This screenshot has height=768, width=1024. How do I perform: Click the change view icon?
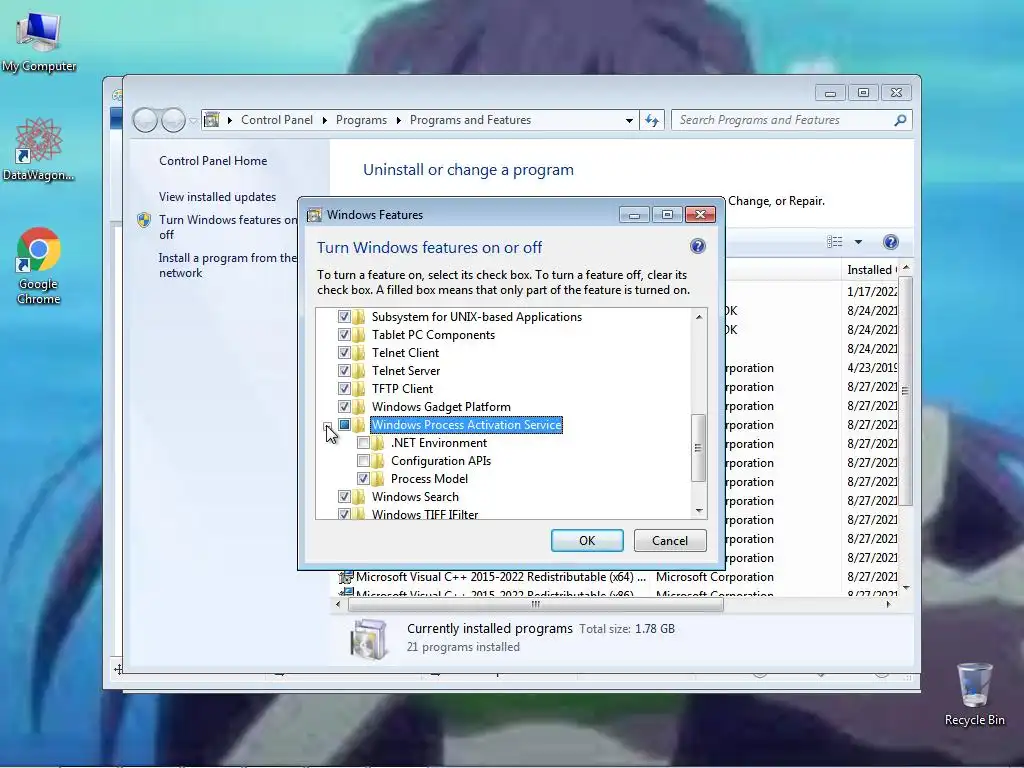click(x=835, y=242)
